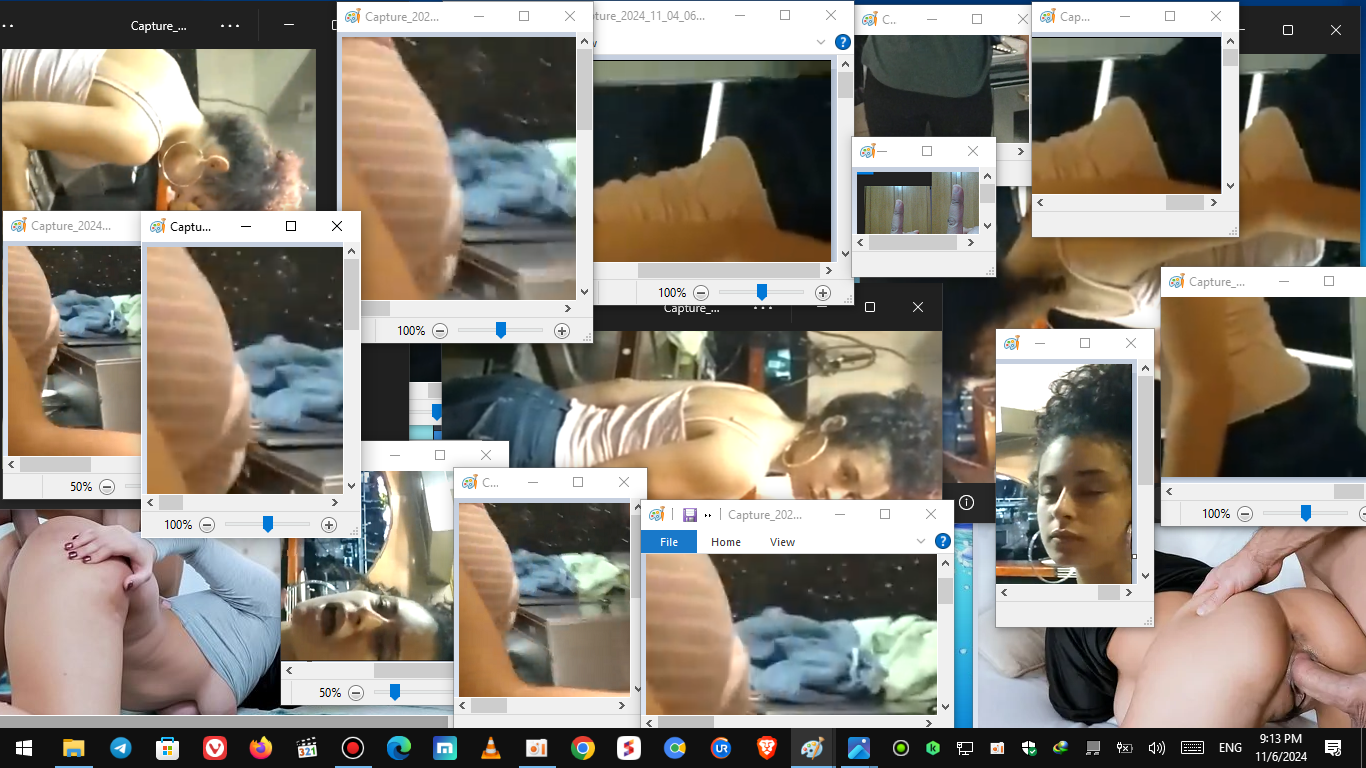Open Telegram from the taskbar
Image resolution: width=1366 pixels, height=768 pixels.
pyautogui.click(x=120, y=748)
